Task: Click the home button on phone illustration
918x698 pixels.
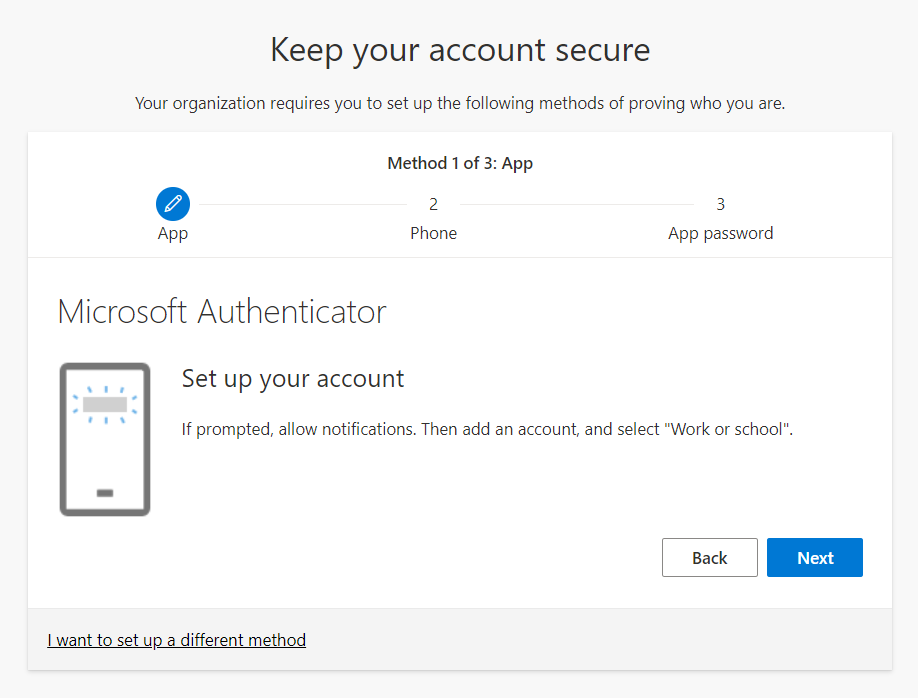Action: pyautogui.click(x=105, y=493)
